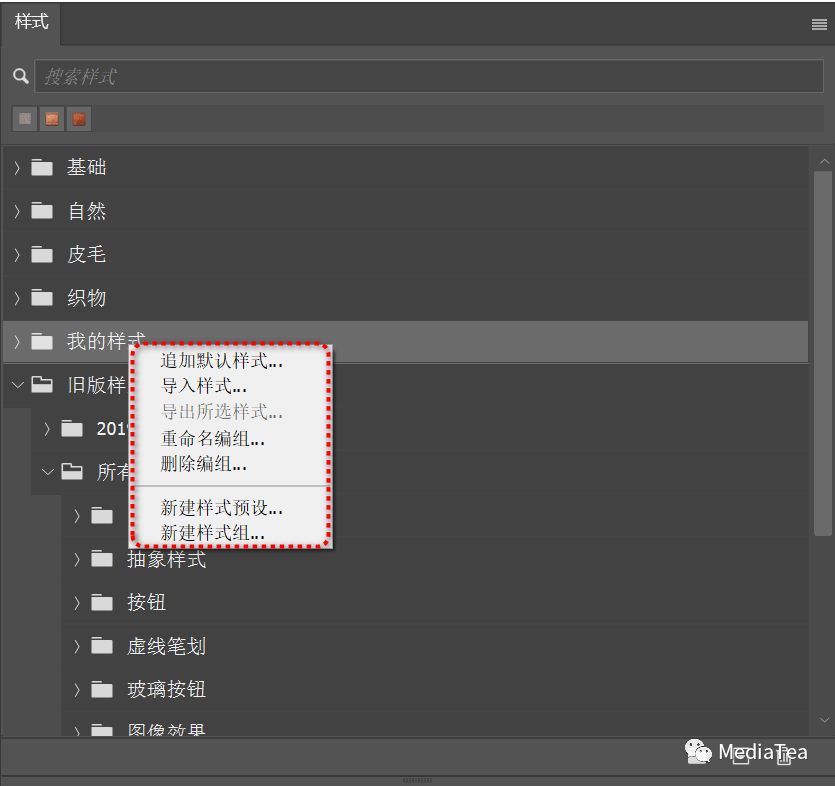Click the 按钮 folder icon
The width and height of the screenshot is (835, 786).
point(102,602)
